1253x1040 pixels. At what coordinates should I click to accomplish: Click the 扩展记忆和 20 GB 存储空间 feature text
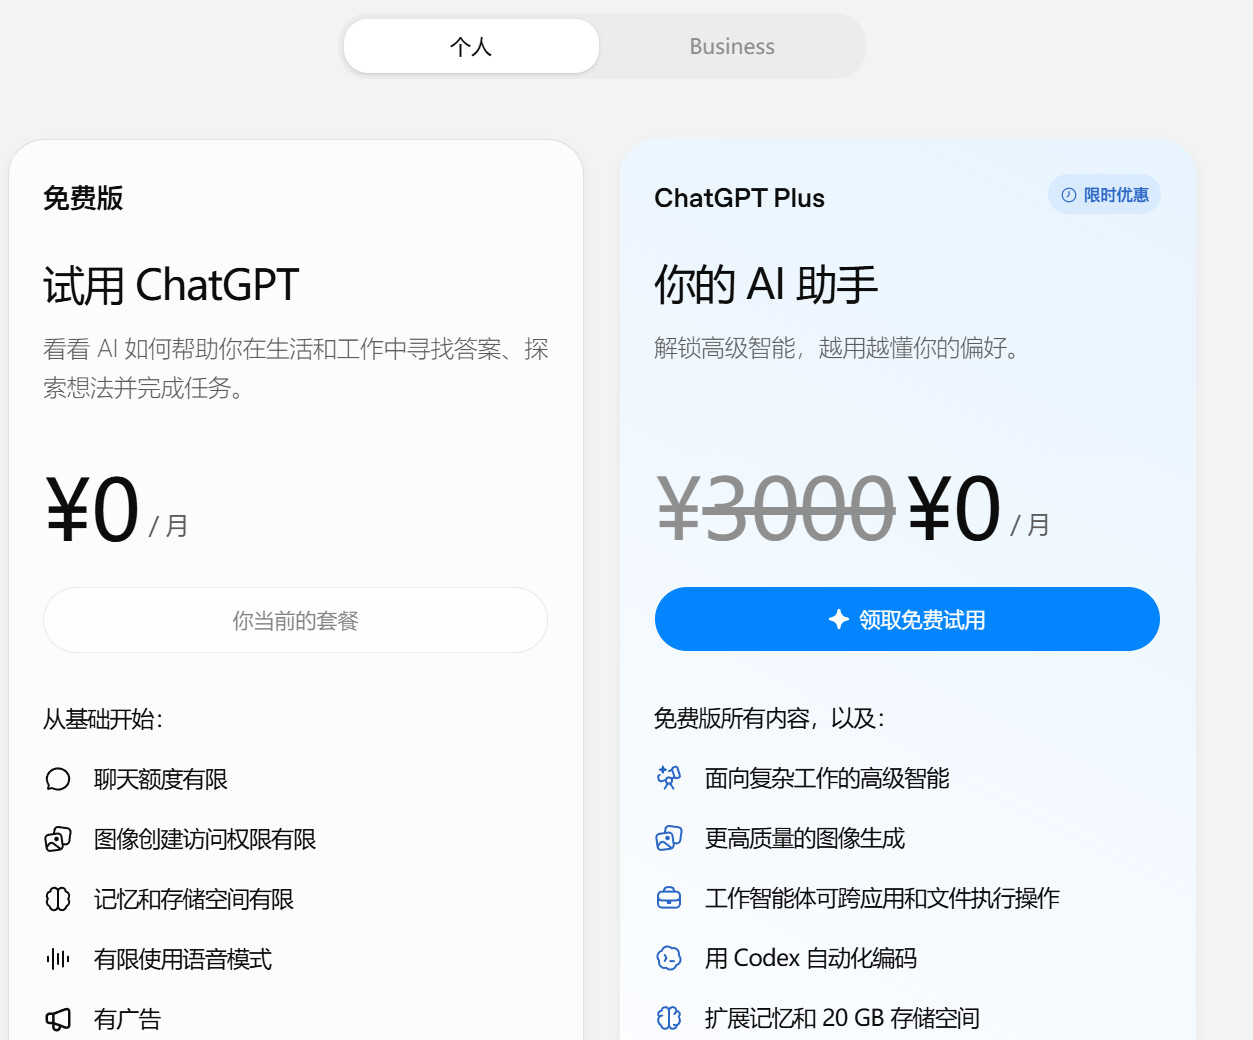point(842,1018)
